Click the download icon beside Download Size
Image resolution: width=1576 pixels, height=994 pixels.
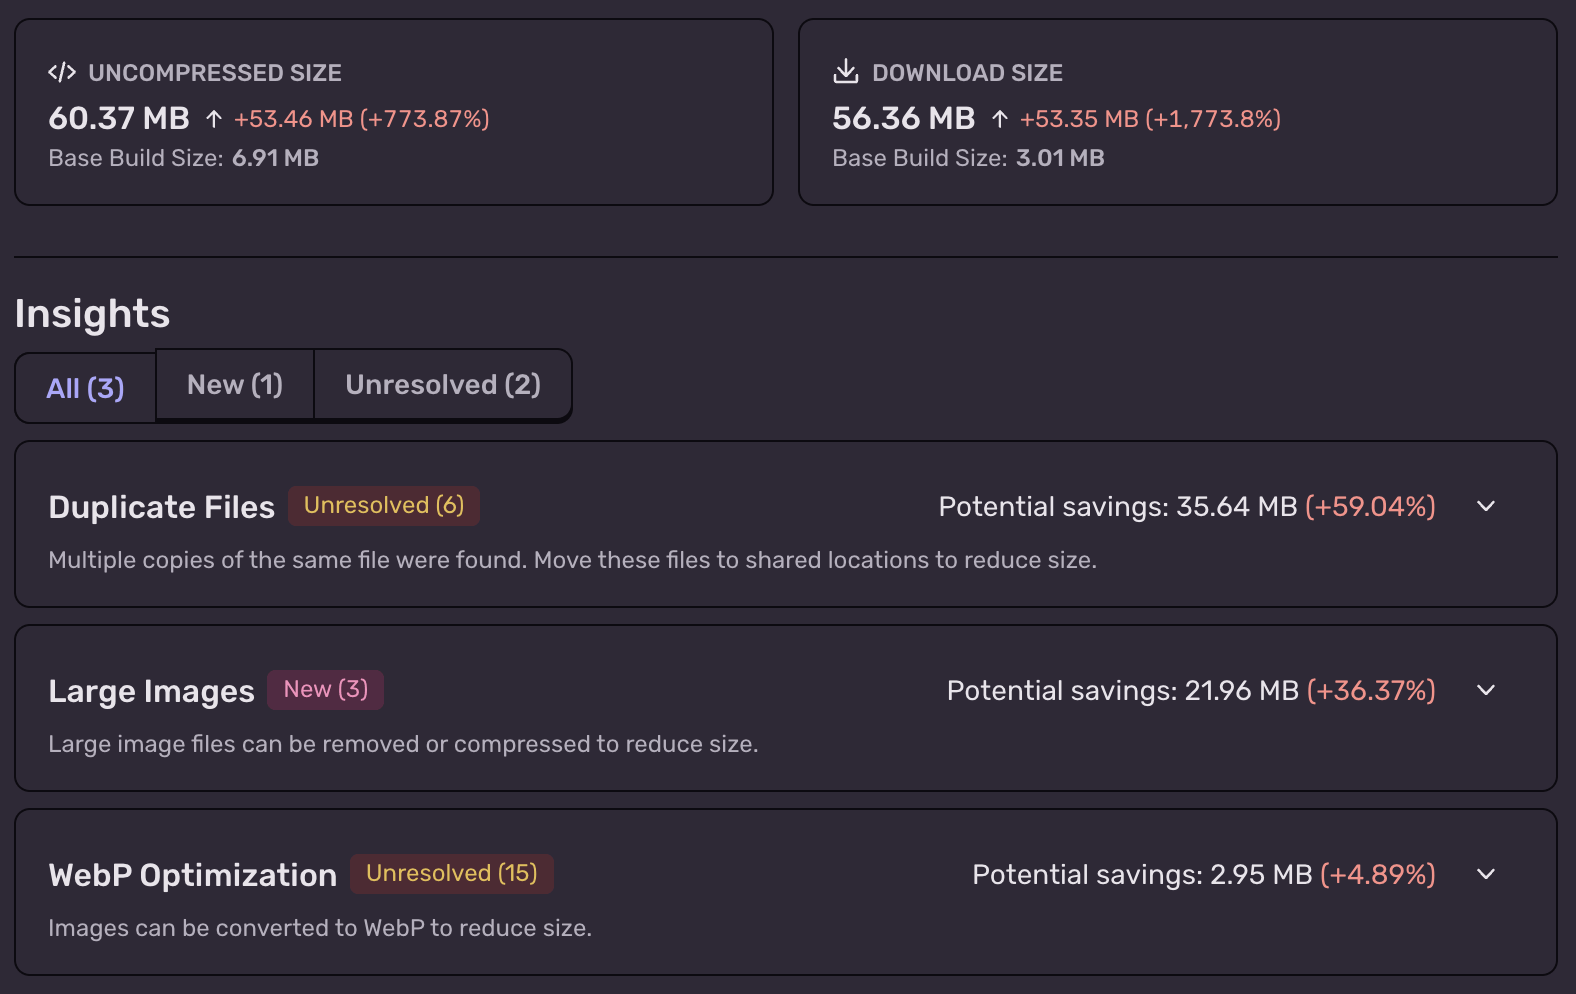pyautogui.click(x=846, y=71)
